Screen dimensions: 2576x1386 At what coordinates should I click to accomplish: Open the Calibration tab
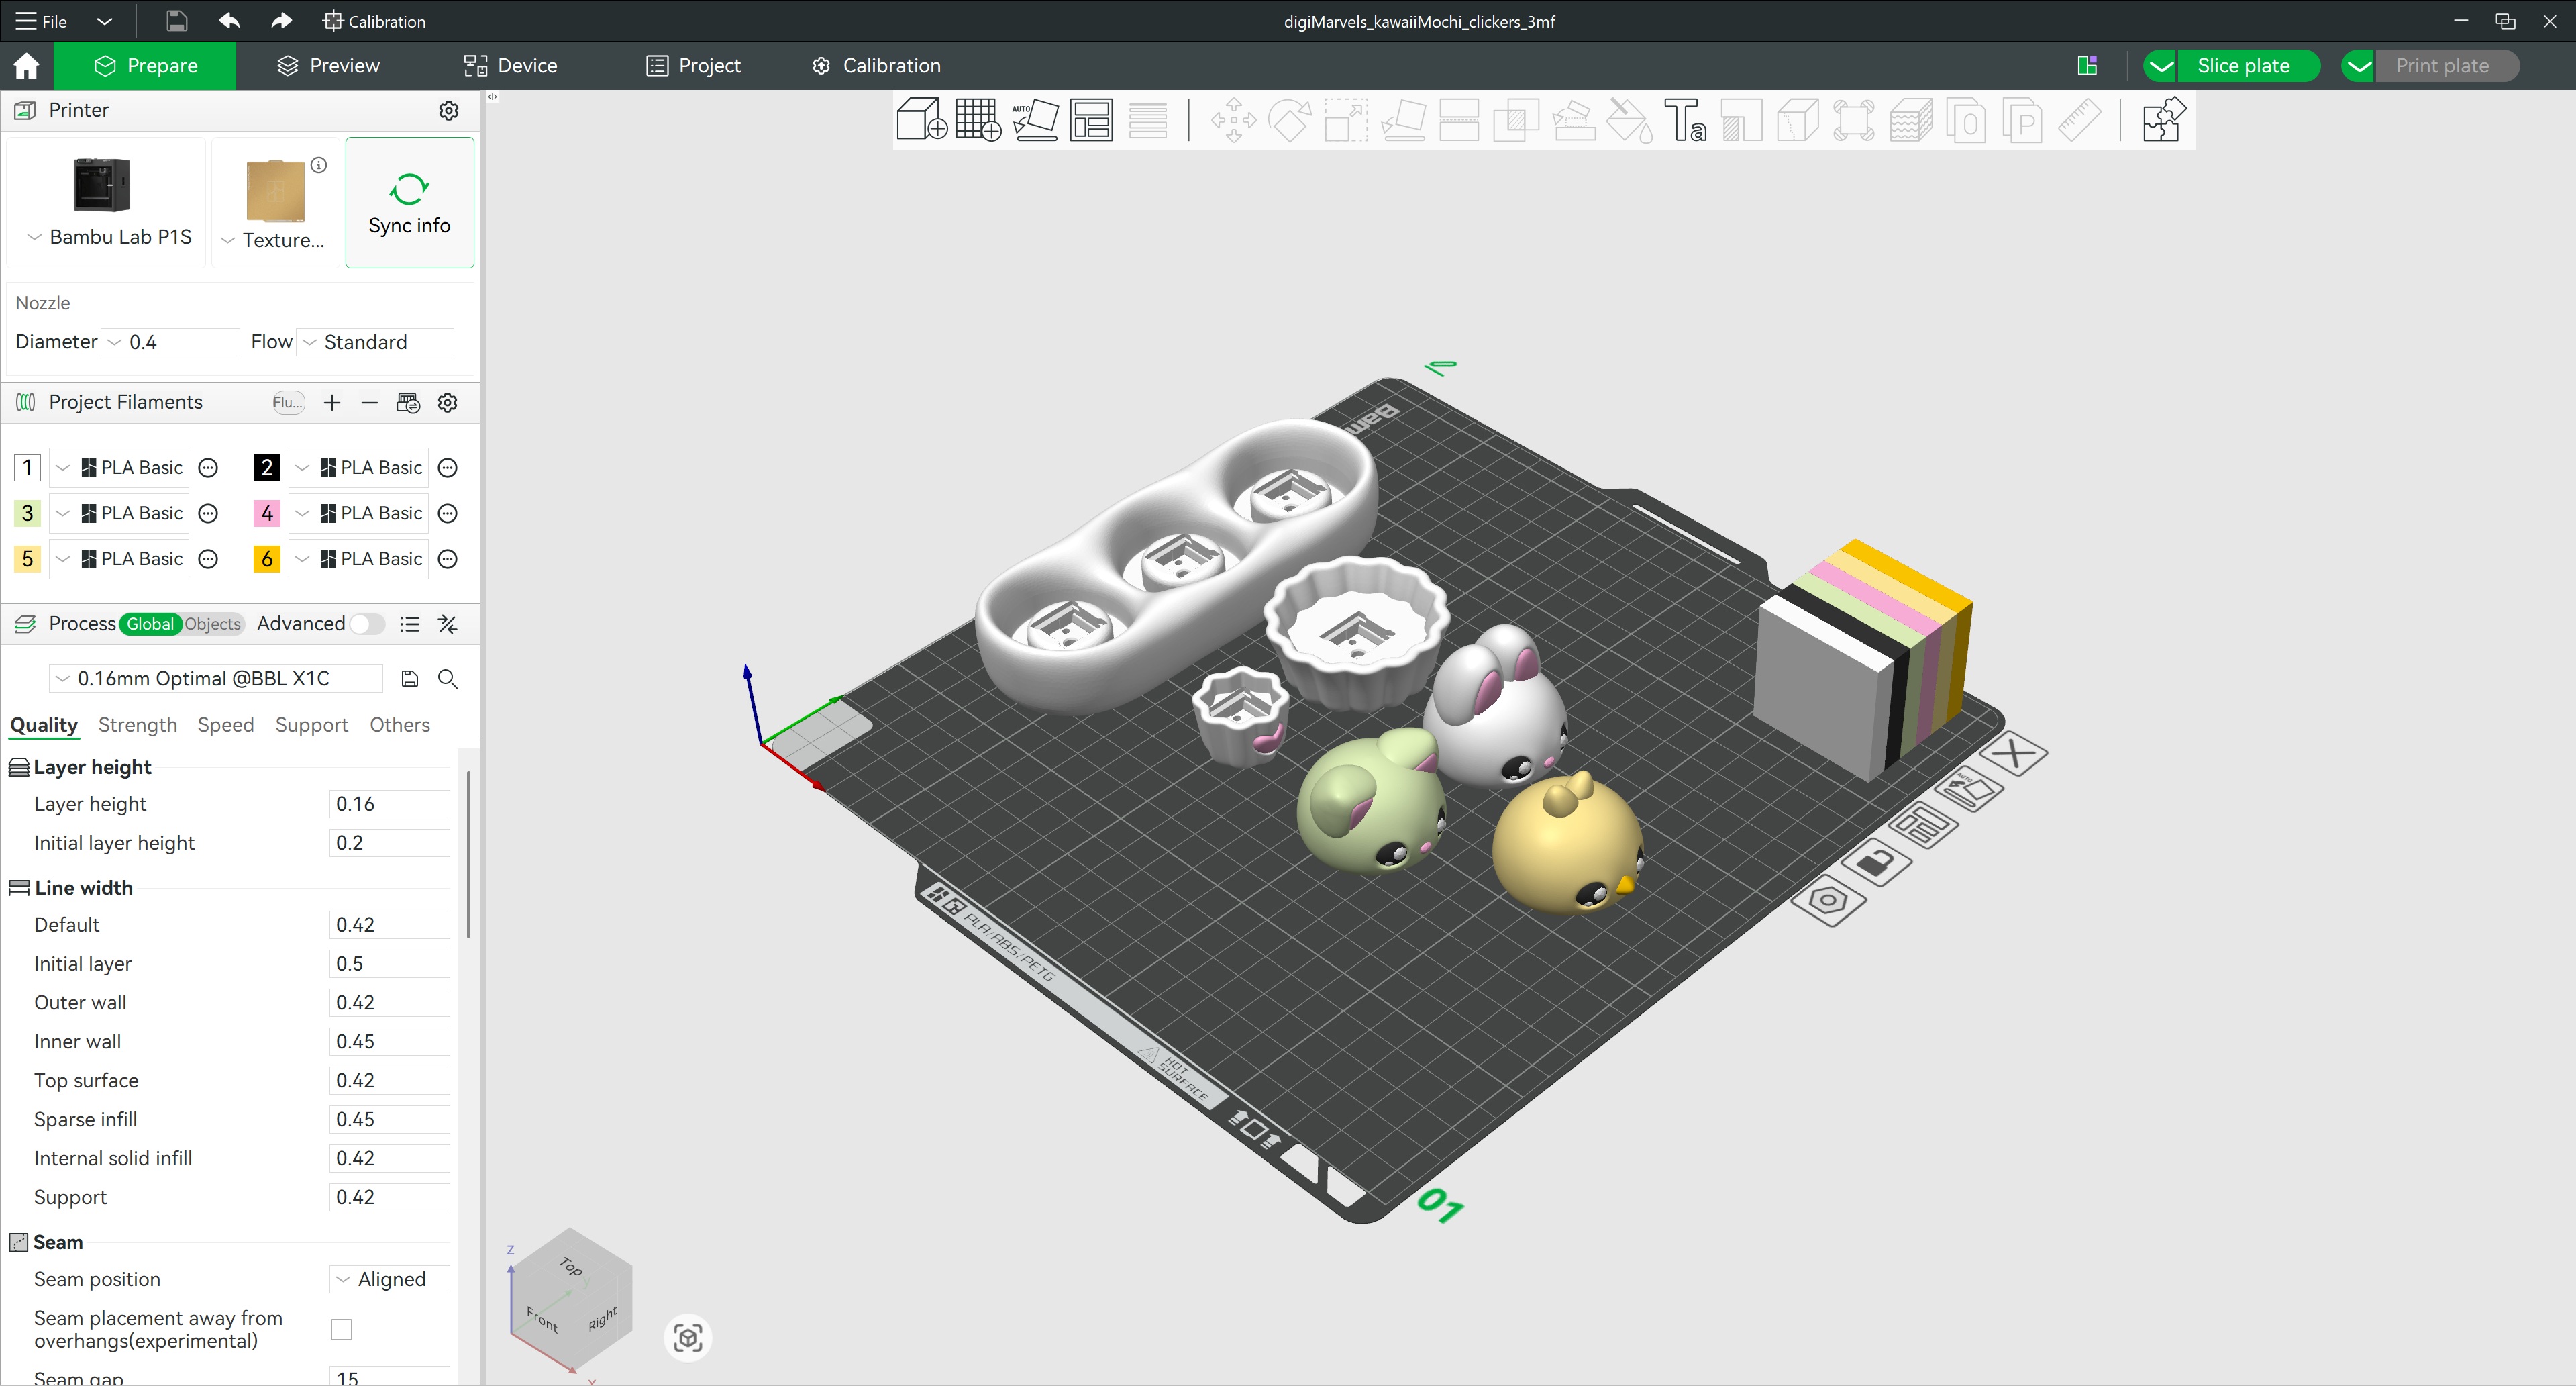[876, 66]
